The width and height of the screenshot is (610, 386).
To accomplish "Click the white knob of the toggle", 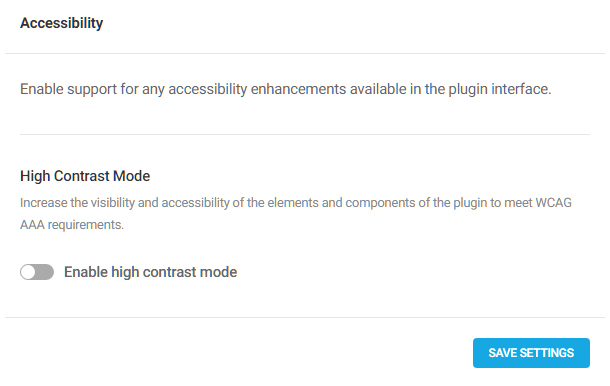I will click(x=28, y=272).
